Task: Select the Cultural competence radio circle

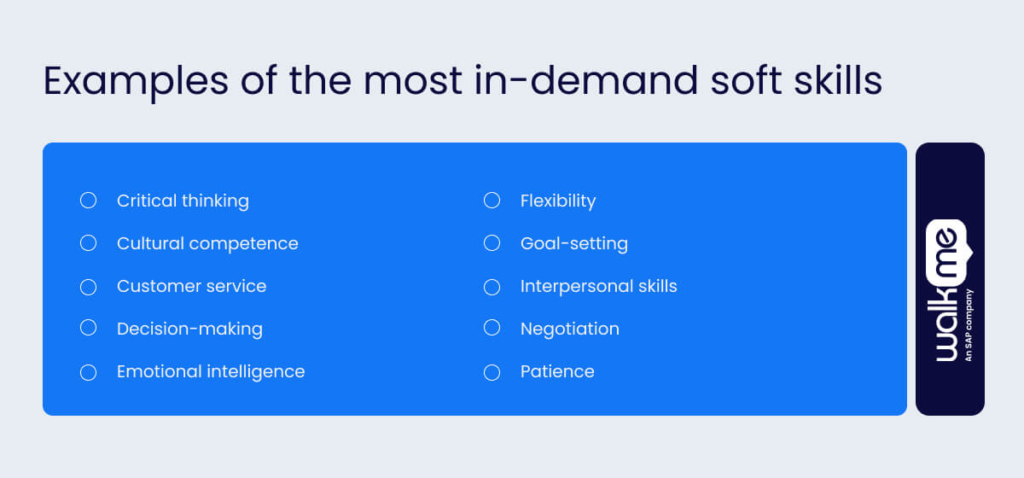Action: click(x=88, y=243)
